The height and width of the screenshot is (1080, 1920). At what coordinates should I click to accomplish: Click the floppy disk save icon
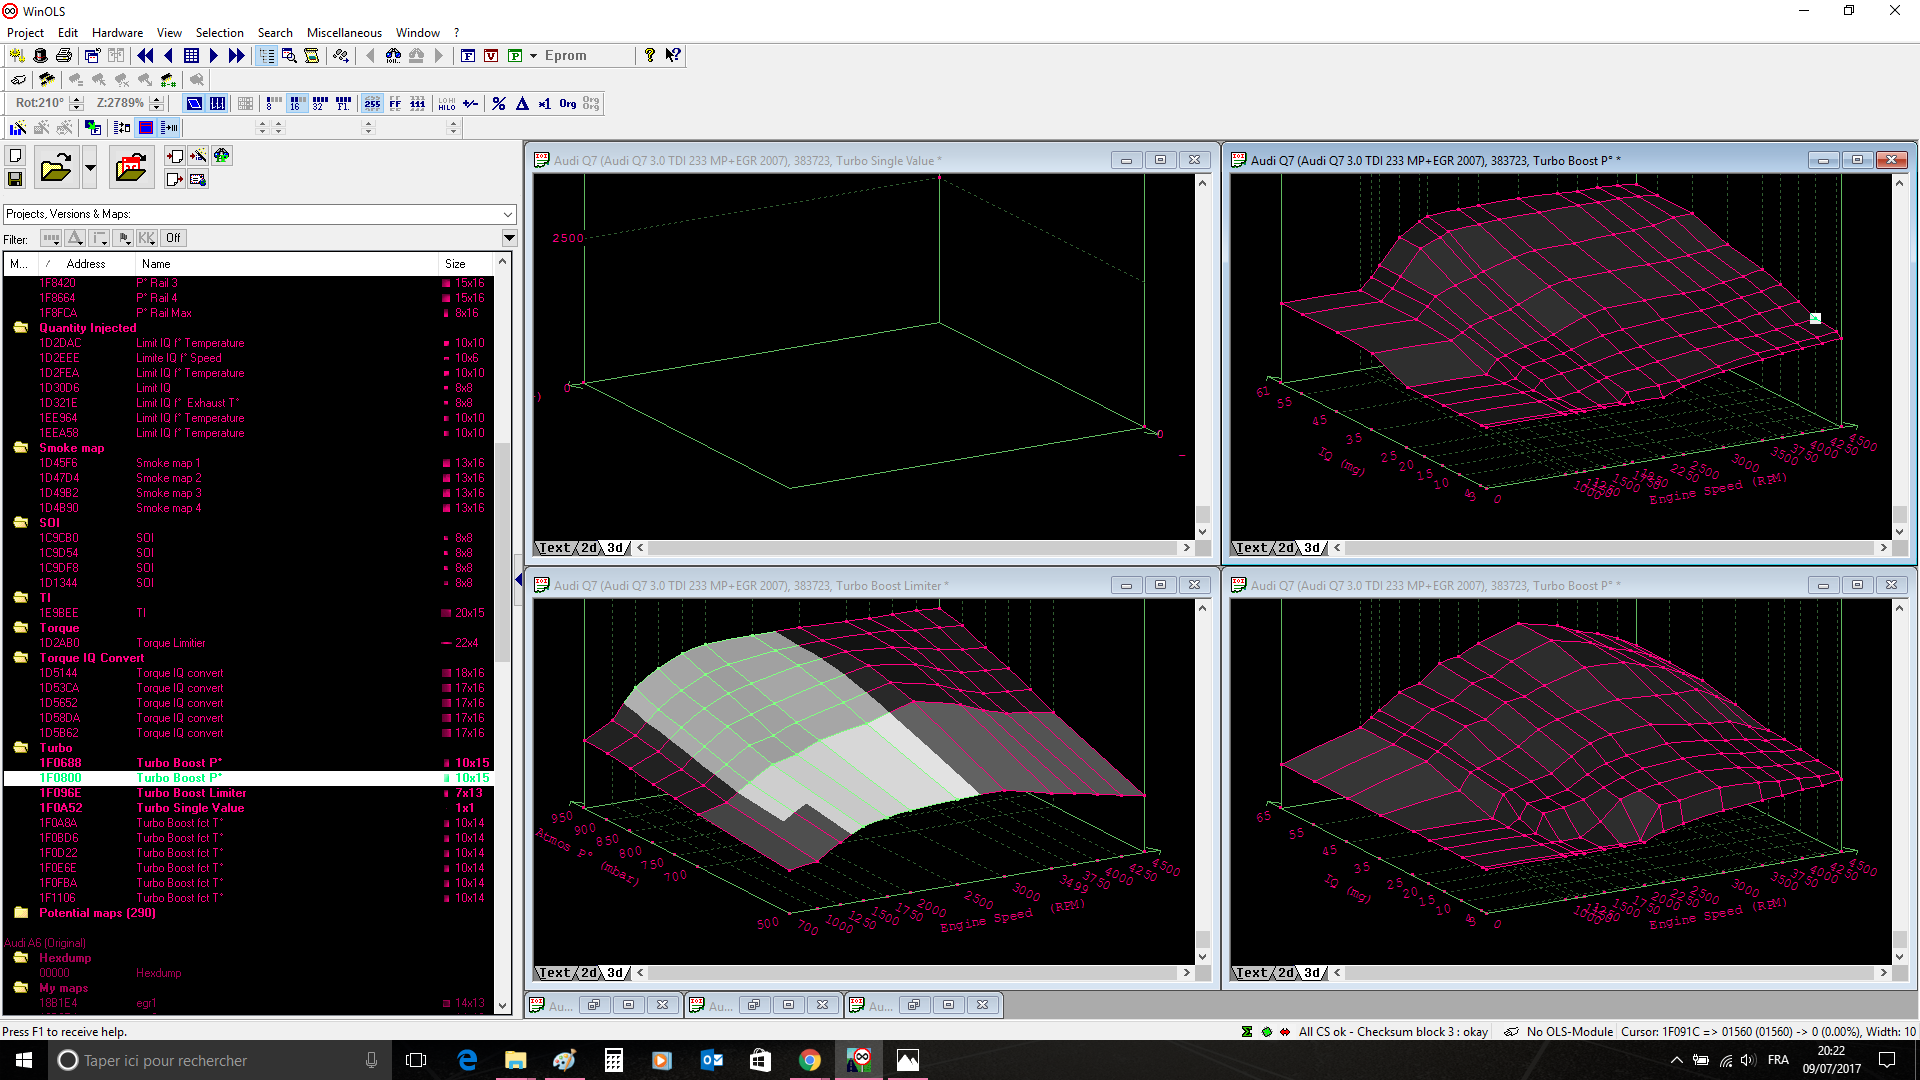[x=15, y=179]
